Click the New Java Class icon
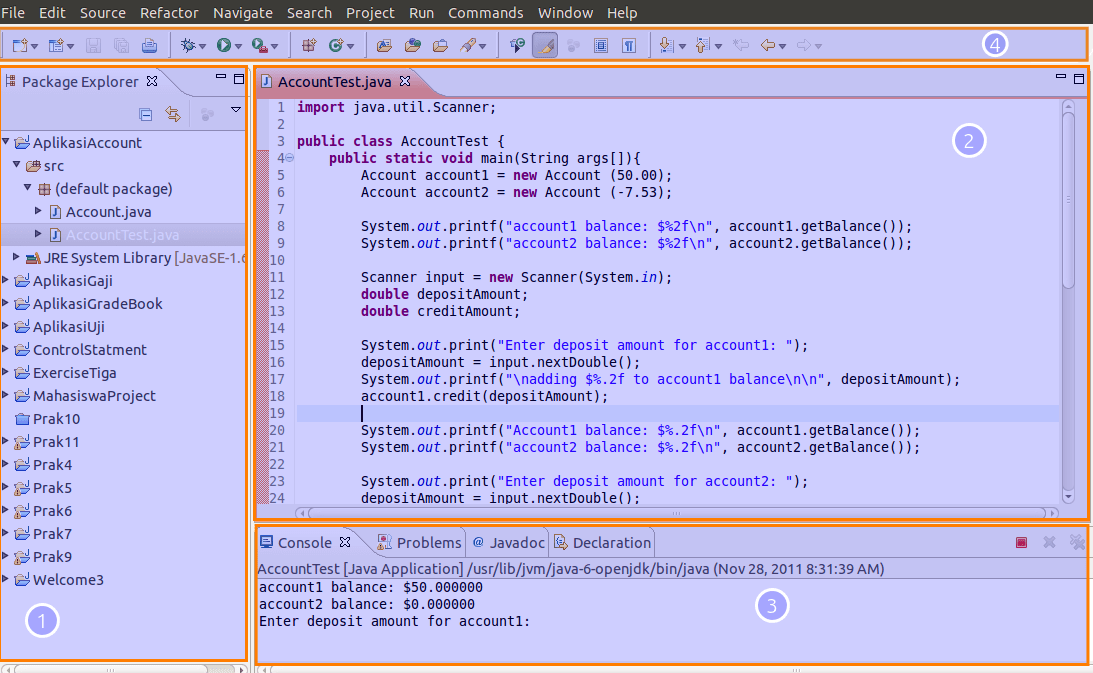The image size is (1093, 673). point(336,45)
